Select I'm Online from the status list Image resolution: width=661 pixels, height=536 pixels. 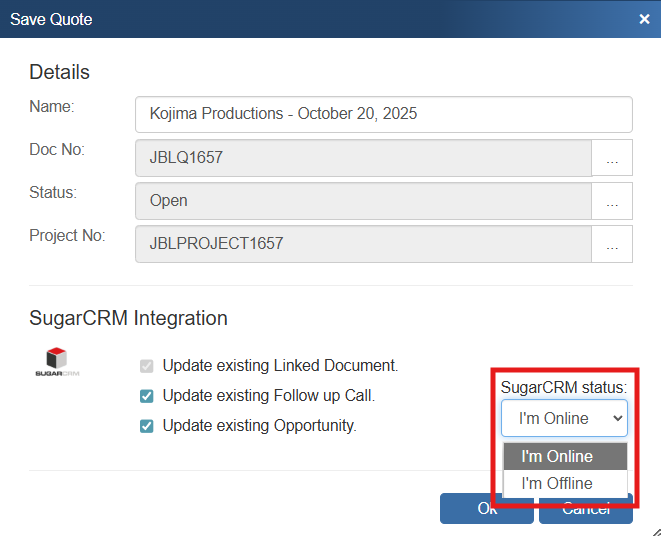pos(564,457)
